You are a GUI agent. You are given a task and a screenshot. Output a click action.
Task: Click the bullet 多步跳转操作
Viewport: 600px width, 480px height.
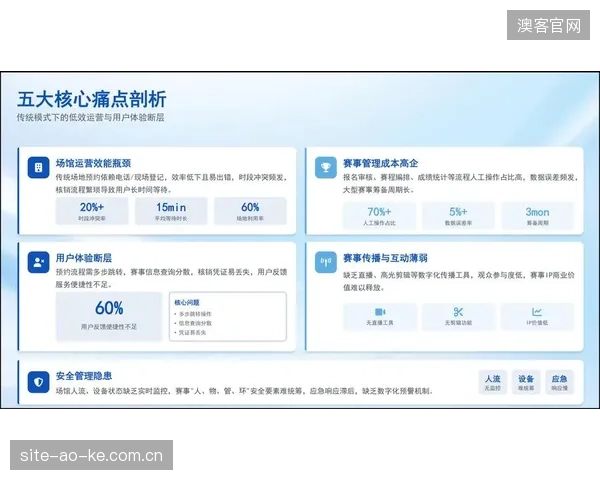(193, 314)
